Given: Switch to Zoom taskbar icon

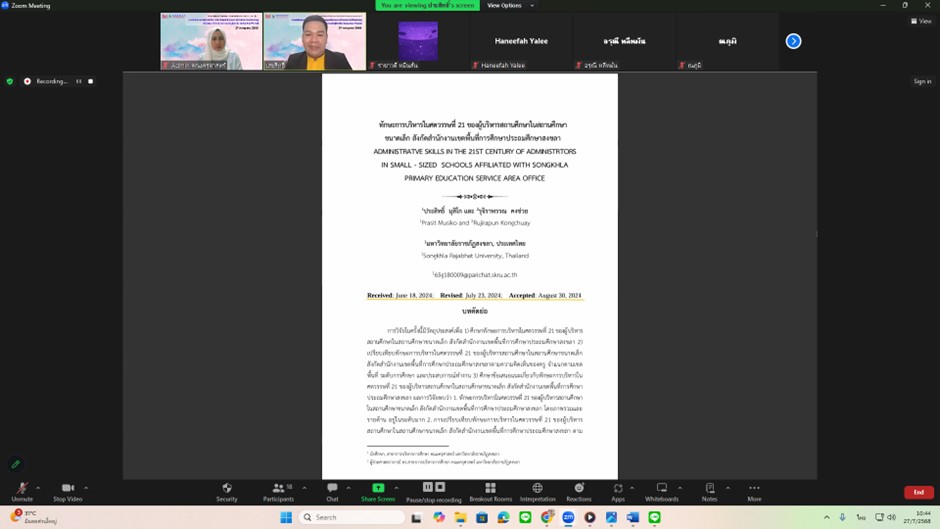Looking at the screenshot, I should coord(568,517).
